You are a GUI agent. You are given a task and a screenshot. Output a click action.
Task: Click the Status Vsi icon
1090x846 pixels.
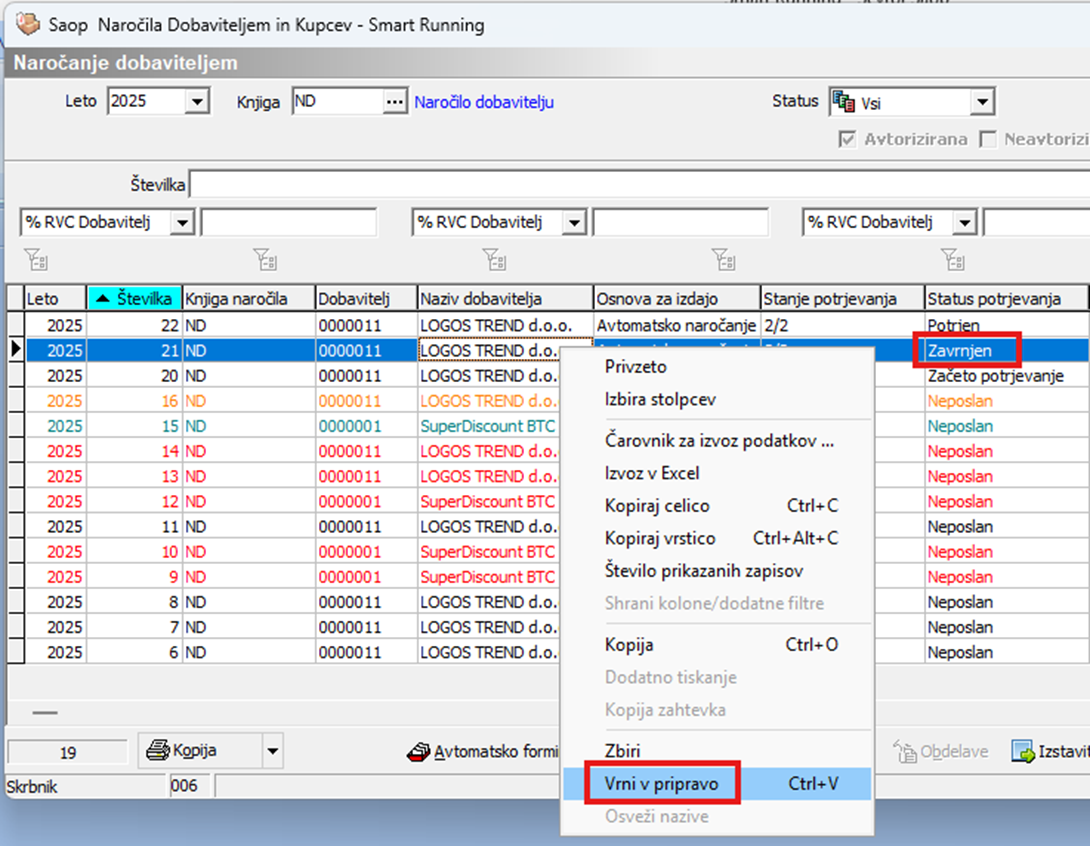(844, 102)
